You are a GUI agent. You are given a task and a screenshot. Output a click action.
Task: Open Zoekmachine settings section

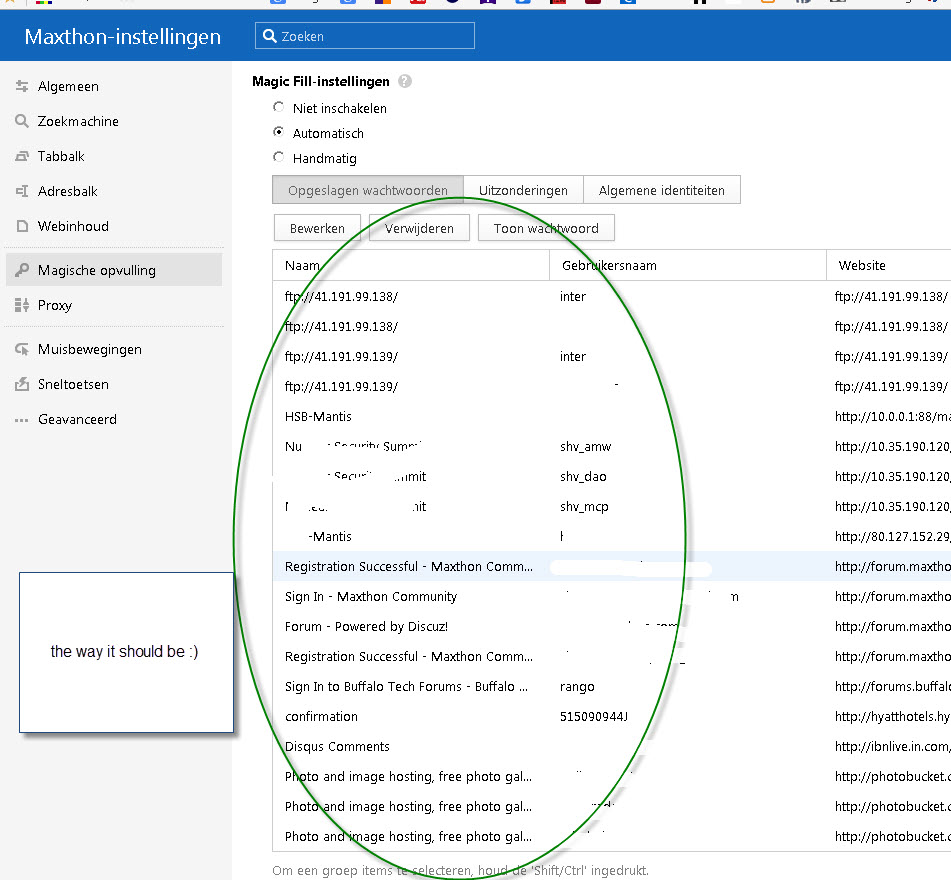(x=114, y=121)
